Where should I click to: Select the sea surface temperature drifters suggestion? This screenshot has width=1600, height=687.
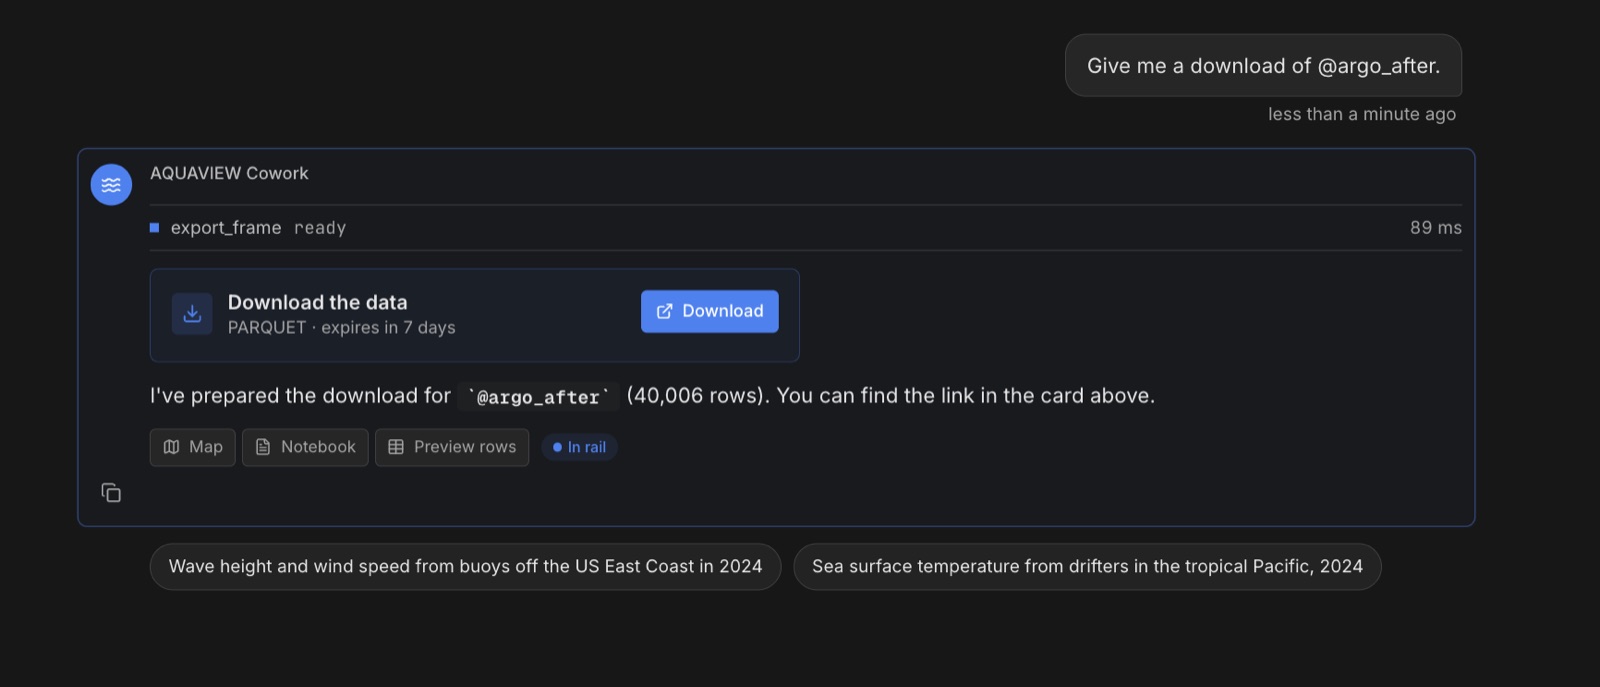tap(1087, 567)
